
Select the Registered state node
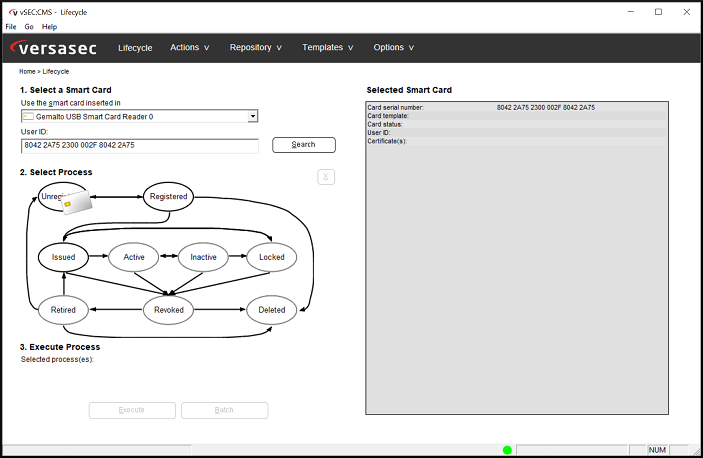tap(168, 197)
